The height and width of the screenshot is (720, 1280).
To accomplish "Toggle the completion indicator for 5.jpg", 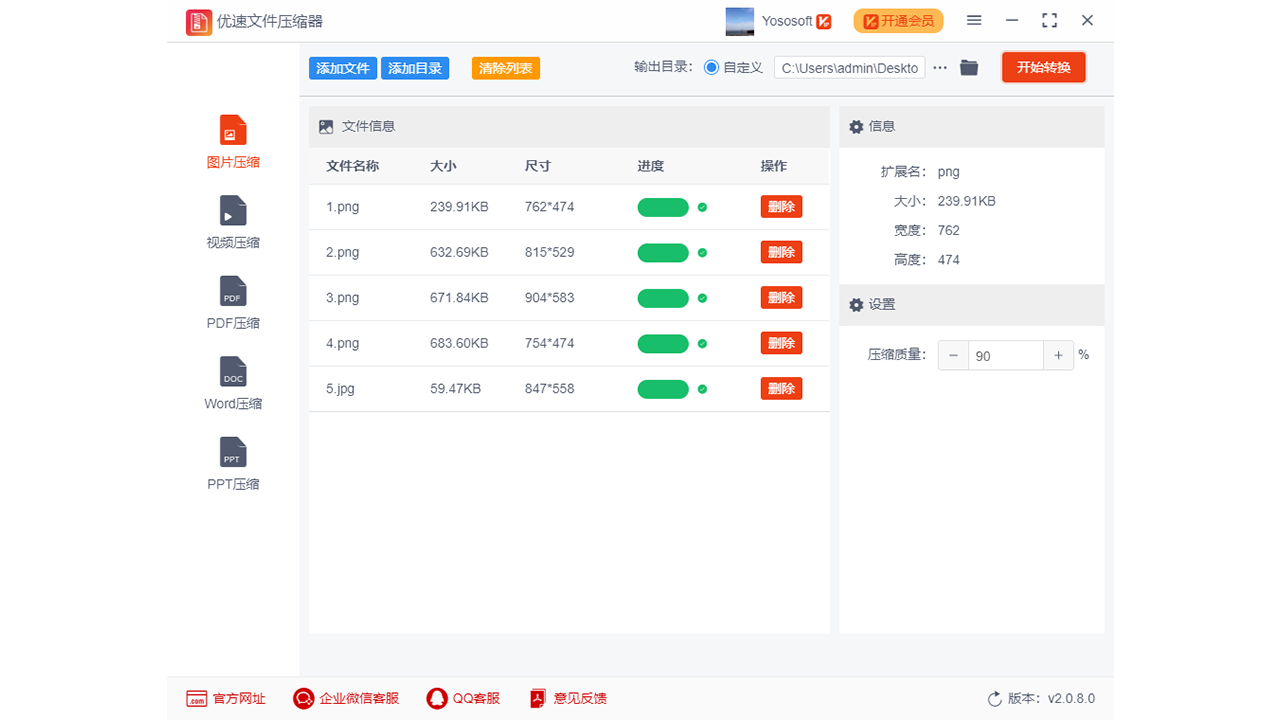I will 701,388.
